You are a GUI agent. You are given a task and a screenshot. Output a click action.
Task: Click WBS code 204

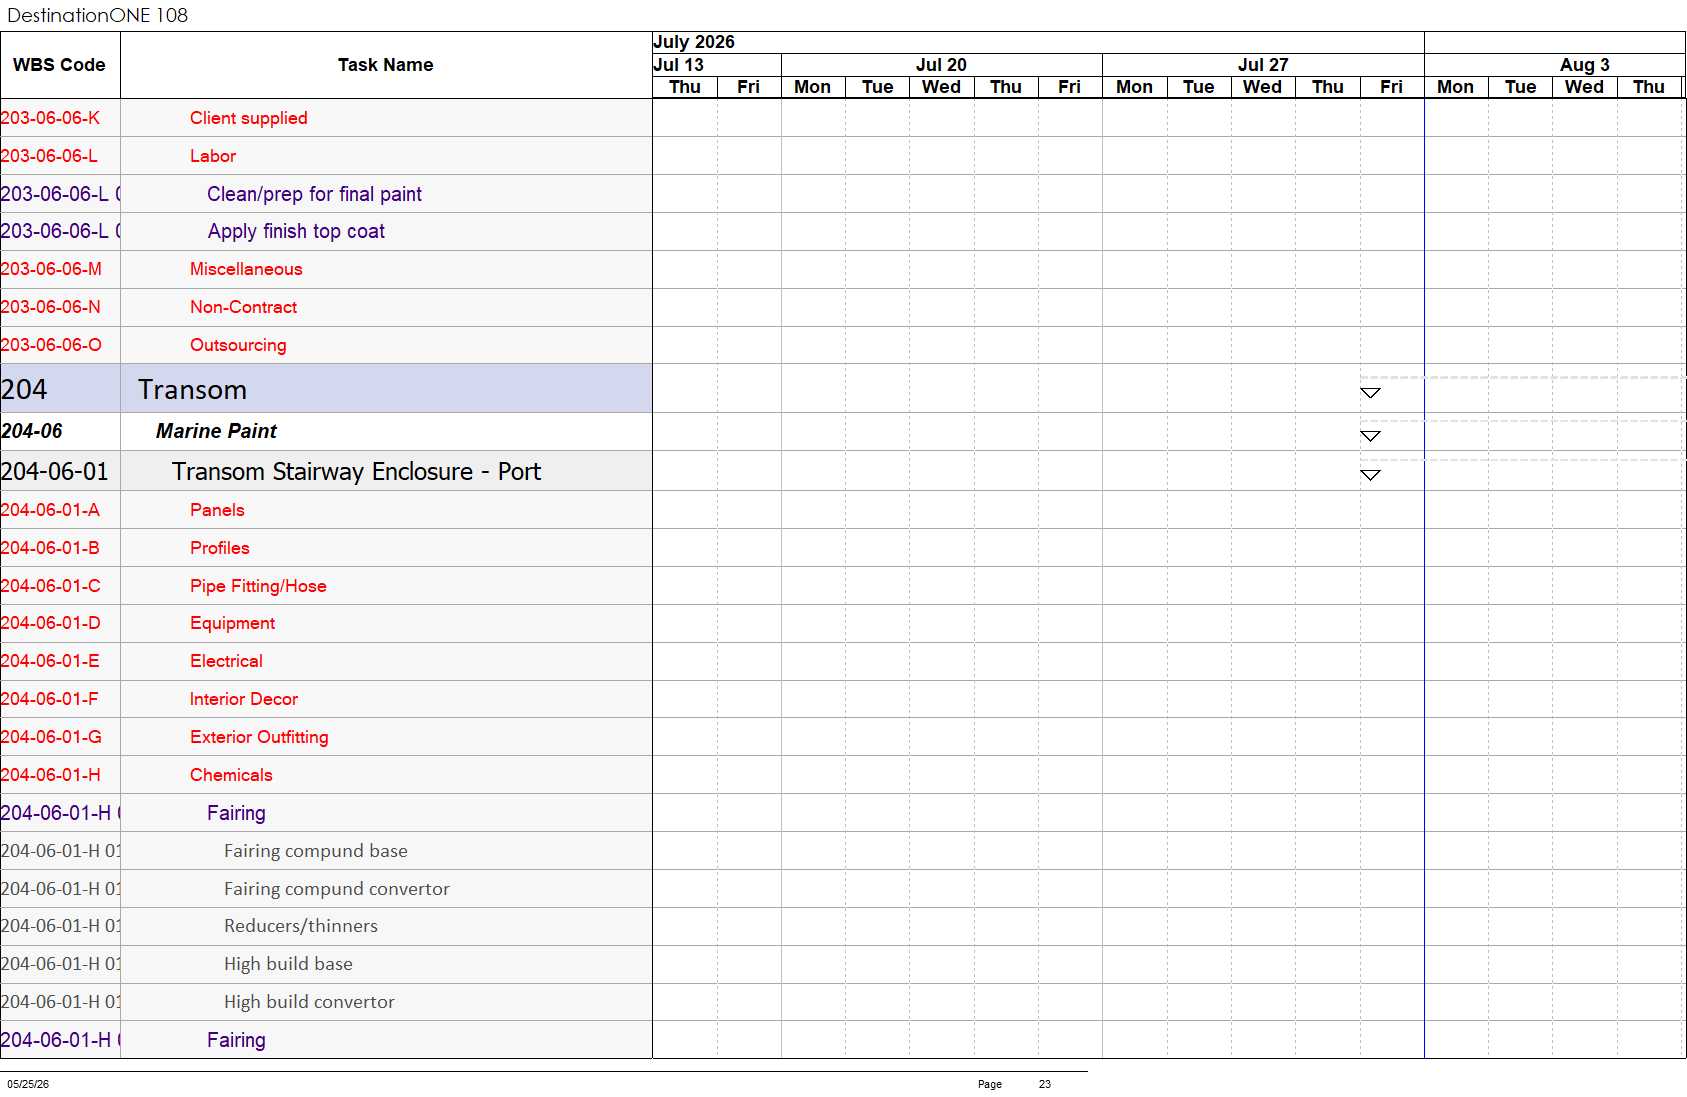[x=24, y=389]
